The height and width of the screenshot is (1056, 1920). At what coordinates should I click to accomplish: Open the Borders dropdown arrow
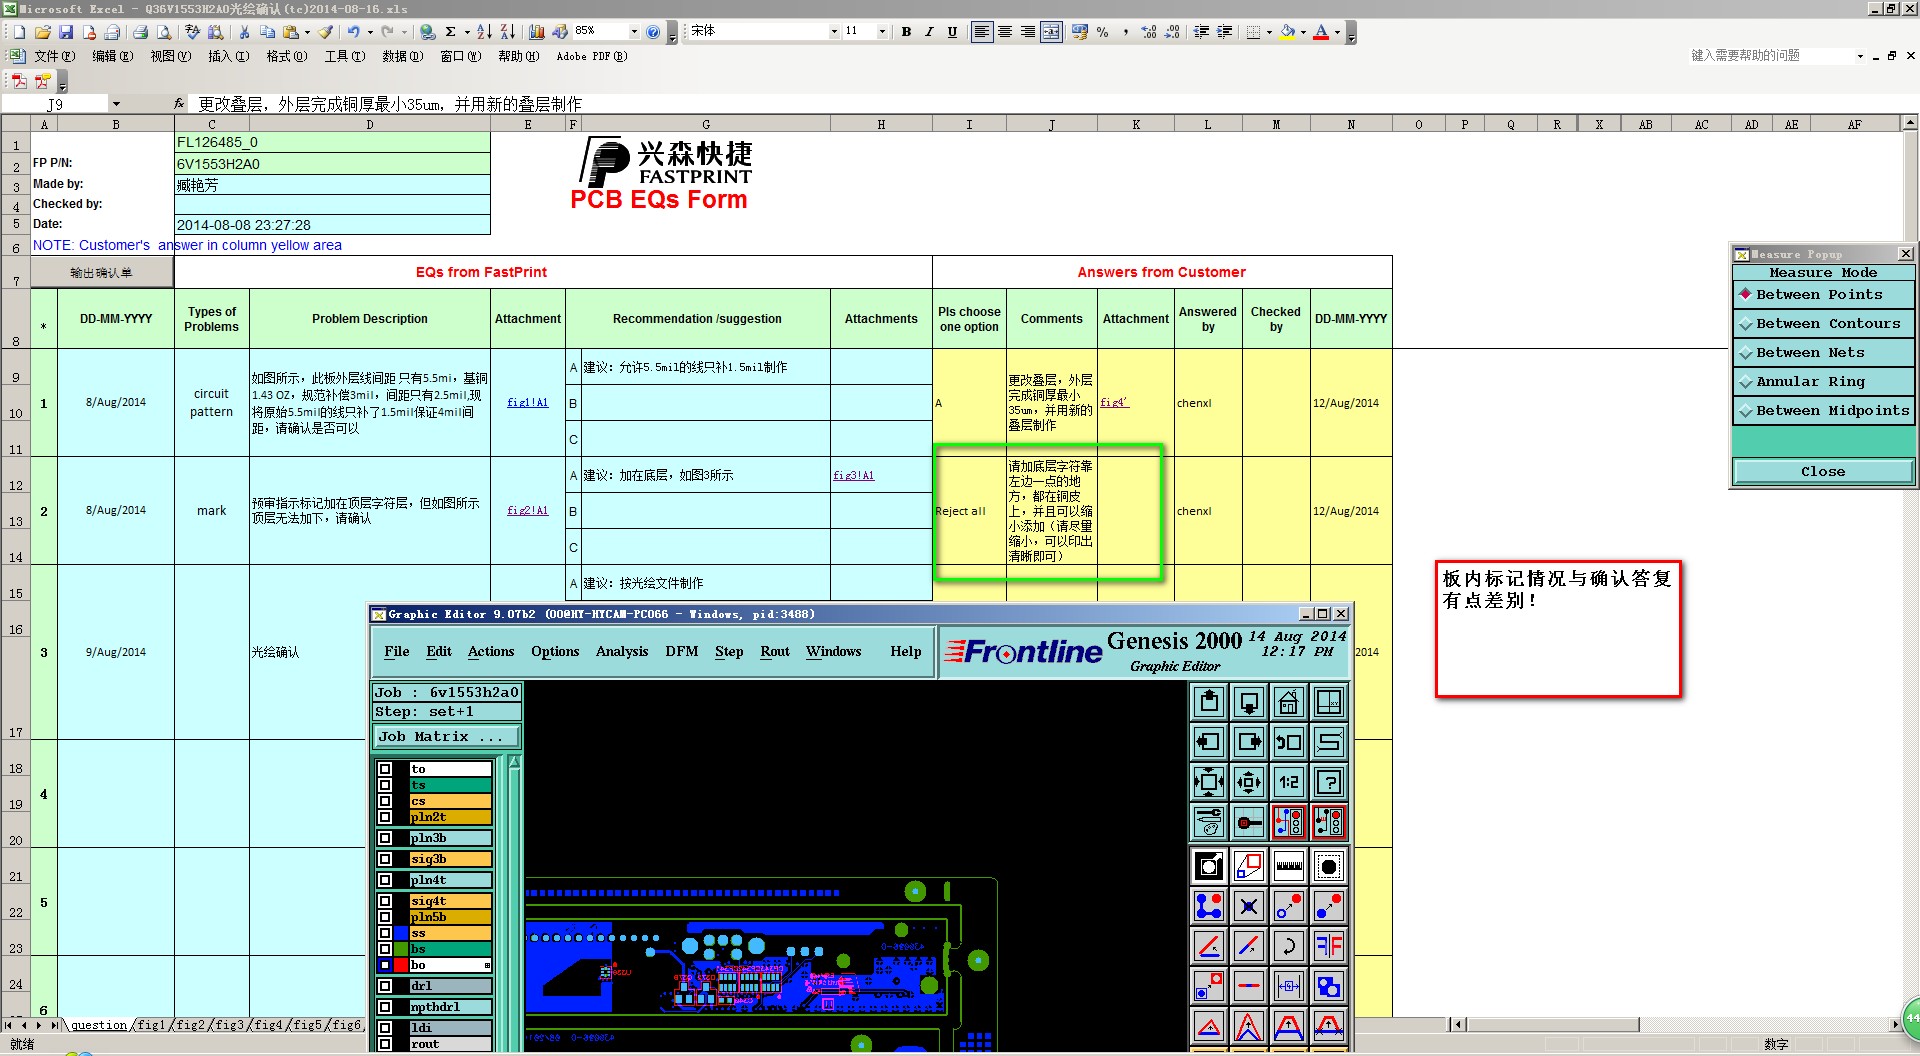tap(1269, 32)
